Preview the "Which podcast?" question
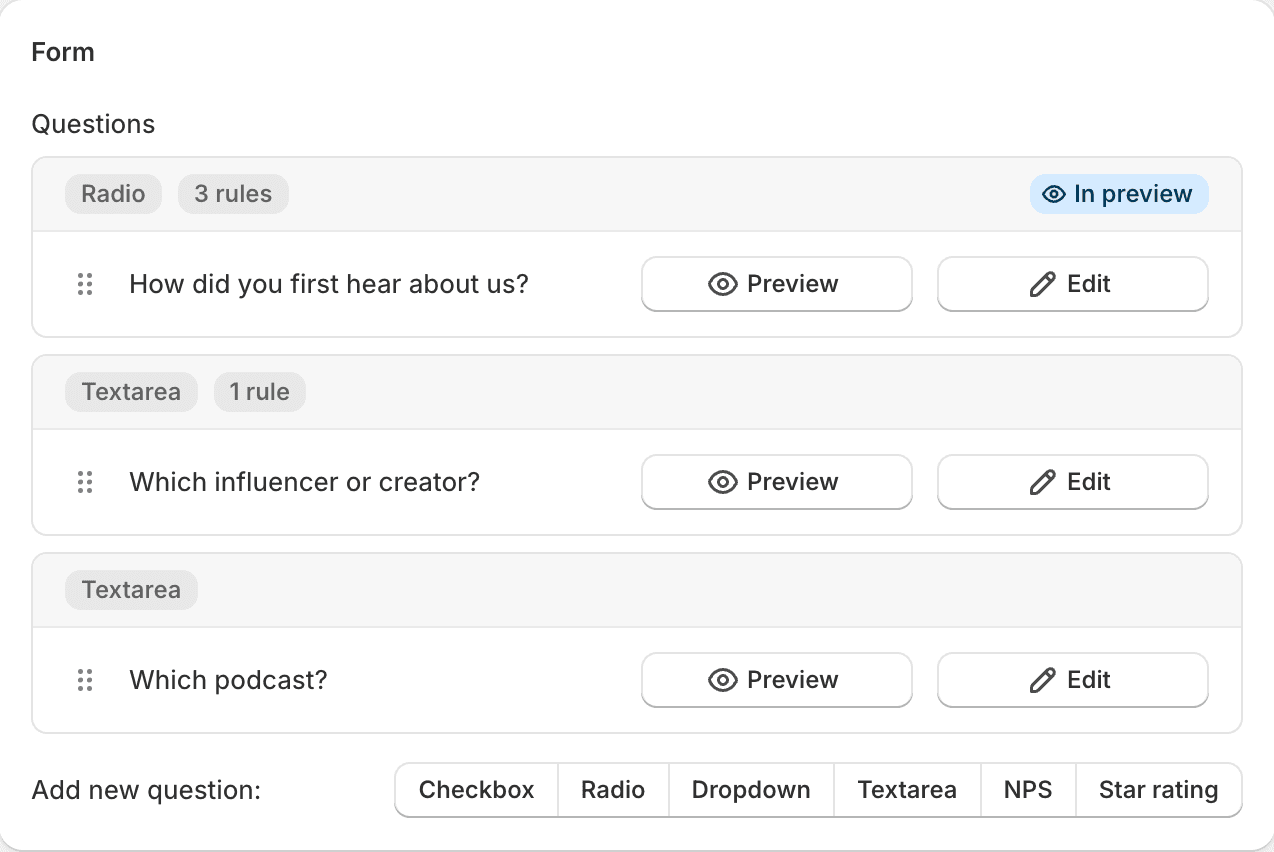The image size is (1274, 852). (x=776, y=680)
